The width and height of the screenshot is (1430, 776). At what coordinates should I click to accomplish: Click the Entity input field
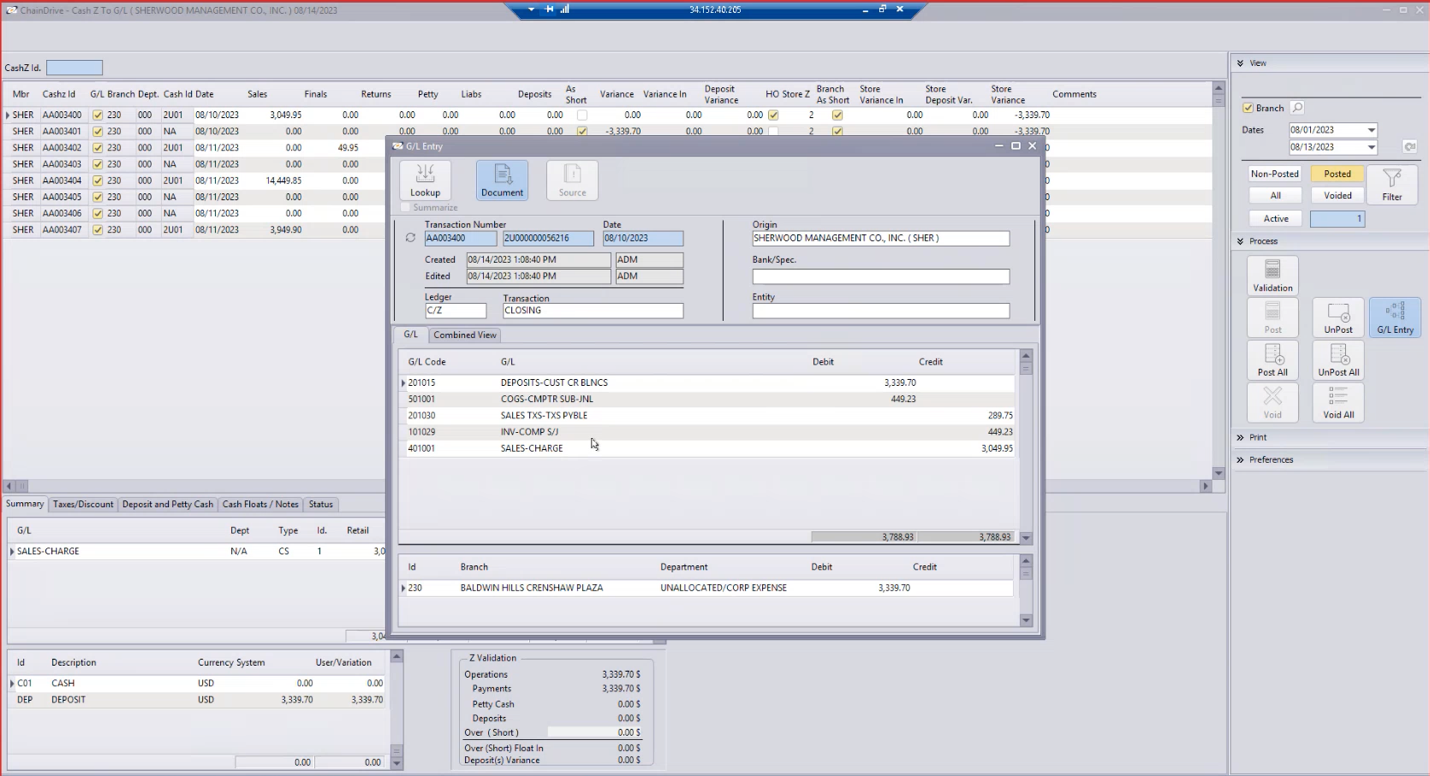point(881,311)
